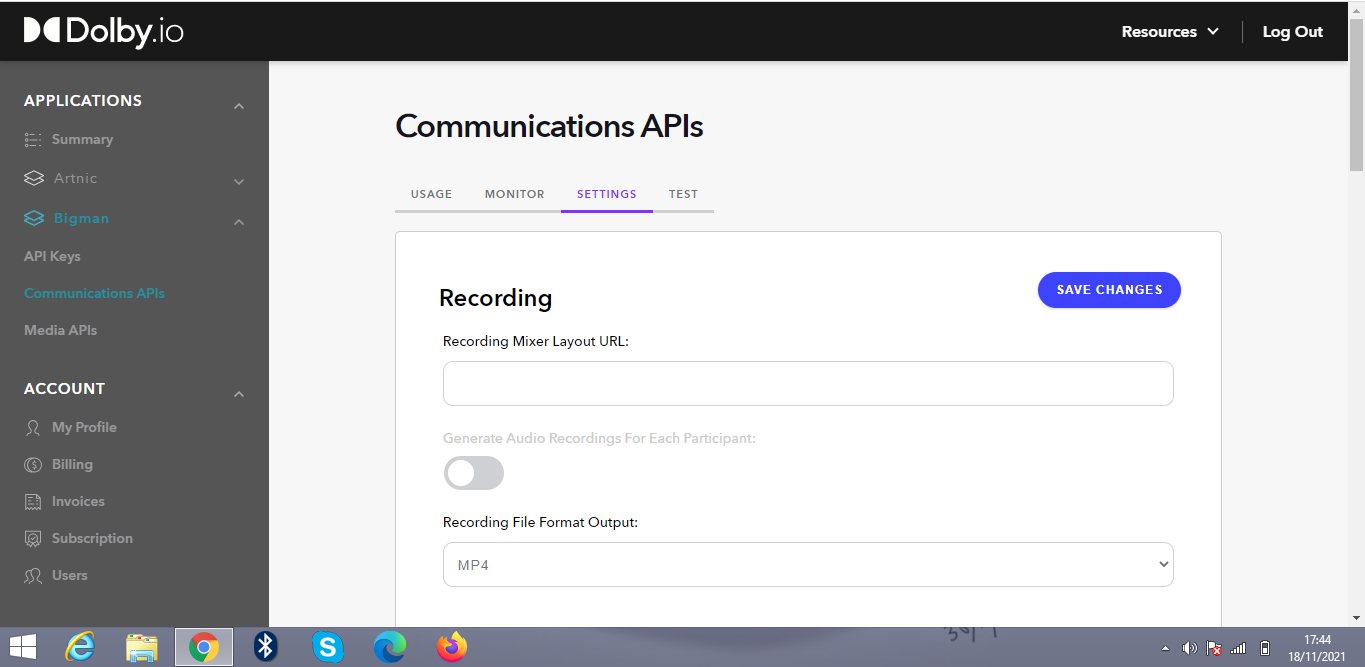Open Summary in the sidebar
This screenshot has height=667, width=1365.
tap(82, 139)
